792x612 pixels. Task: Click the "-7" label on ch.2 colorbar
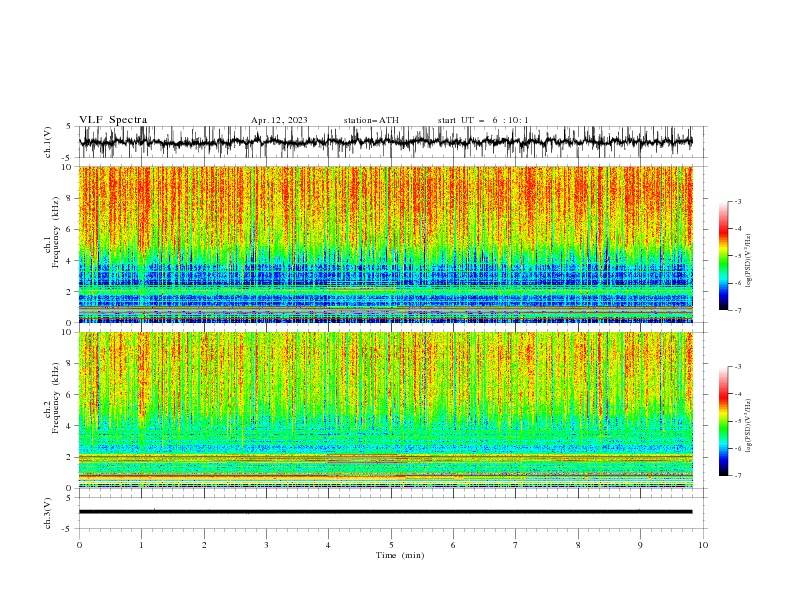click(x=737, y=476)
